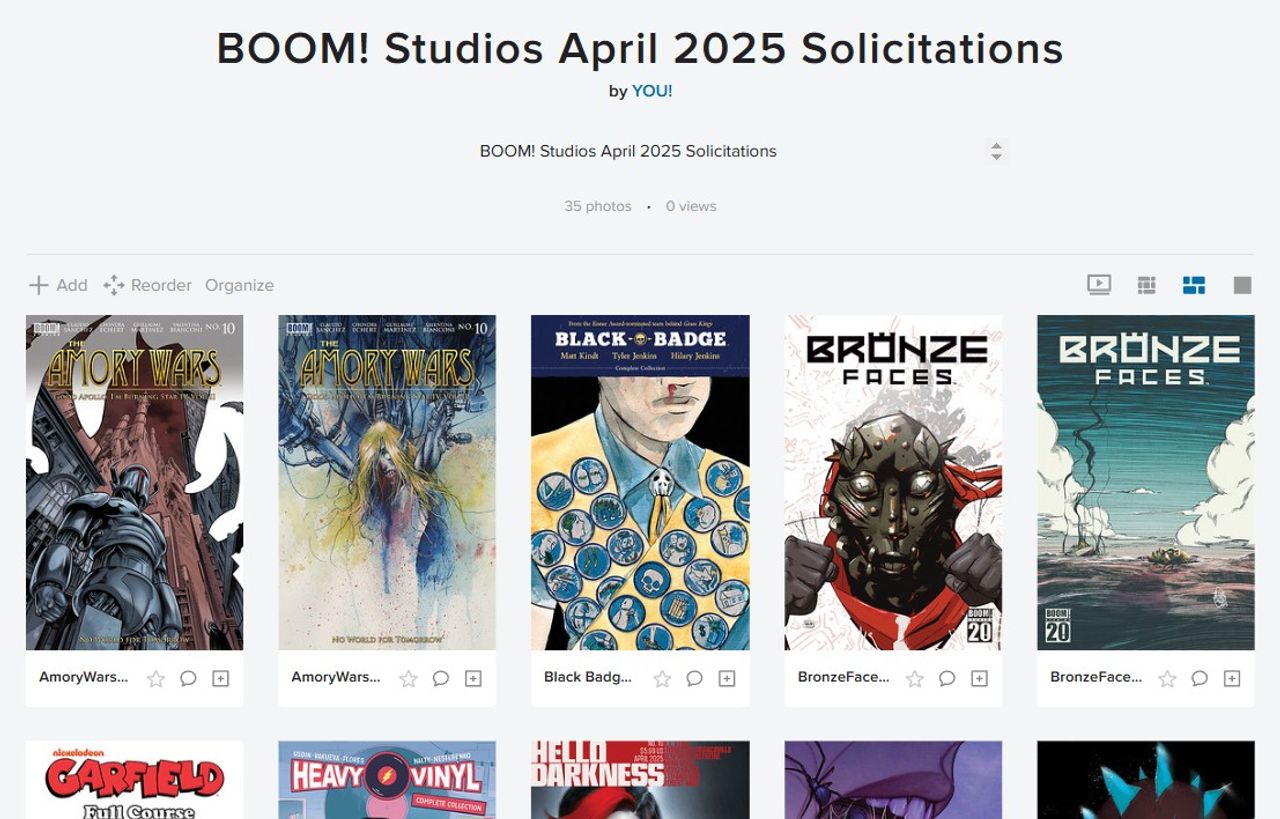The image size is (1280, 819).
Task: Add BronzeFaces ocean cover to album
Action: [1232, 678]
